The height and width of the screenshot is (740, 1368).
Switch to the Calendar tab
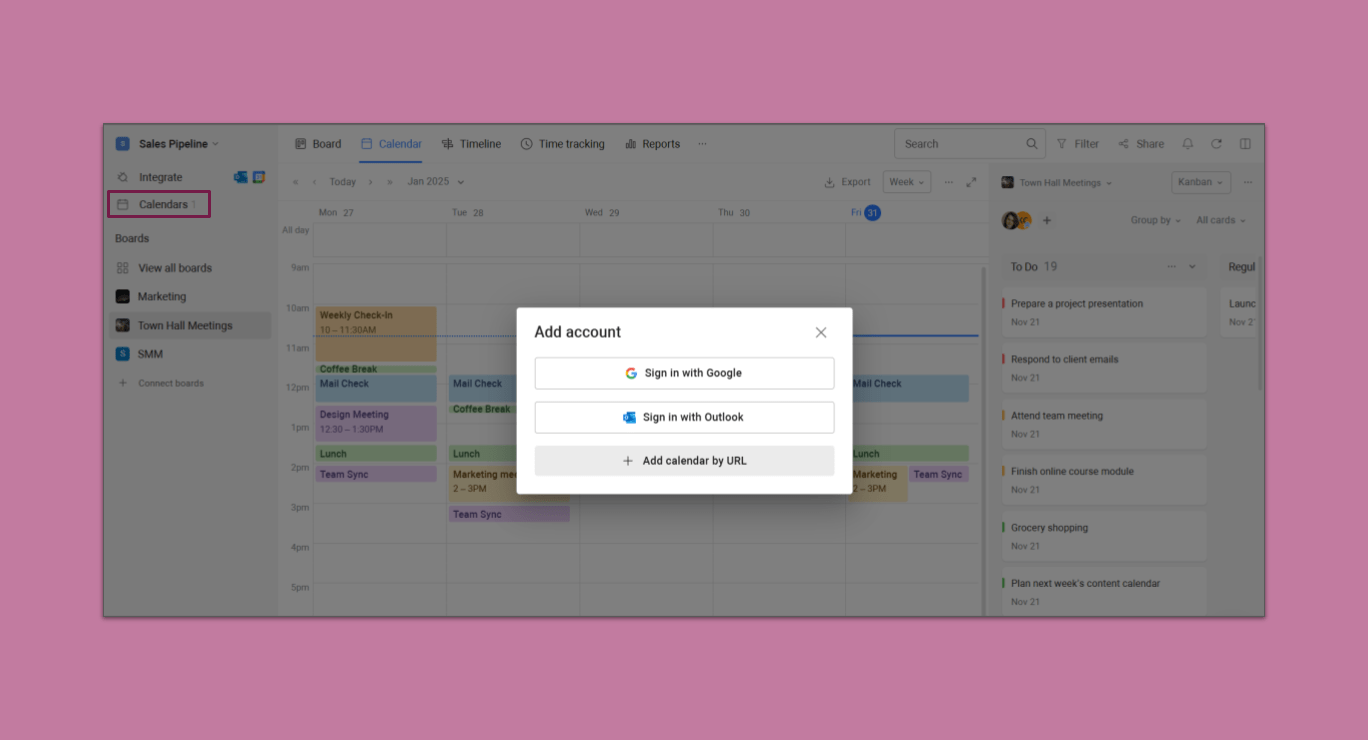[x=391, y=144]
